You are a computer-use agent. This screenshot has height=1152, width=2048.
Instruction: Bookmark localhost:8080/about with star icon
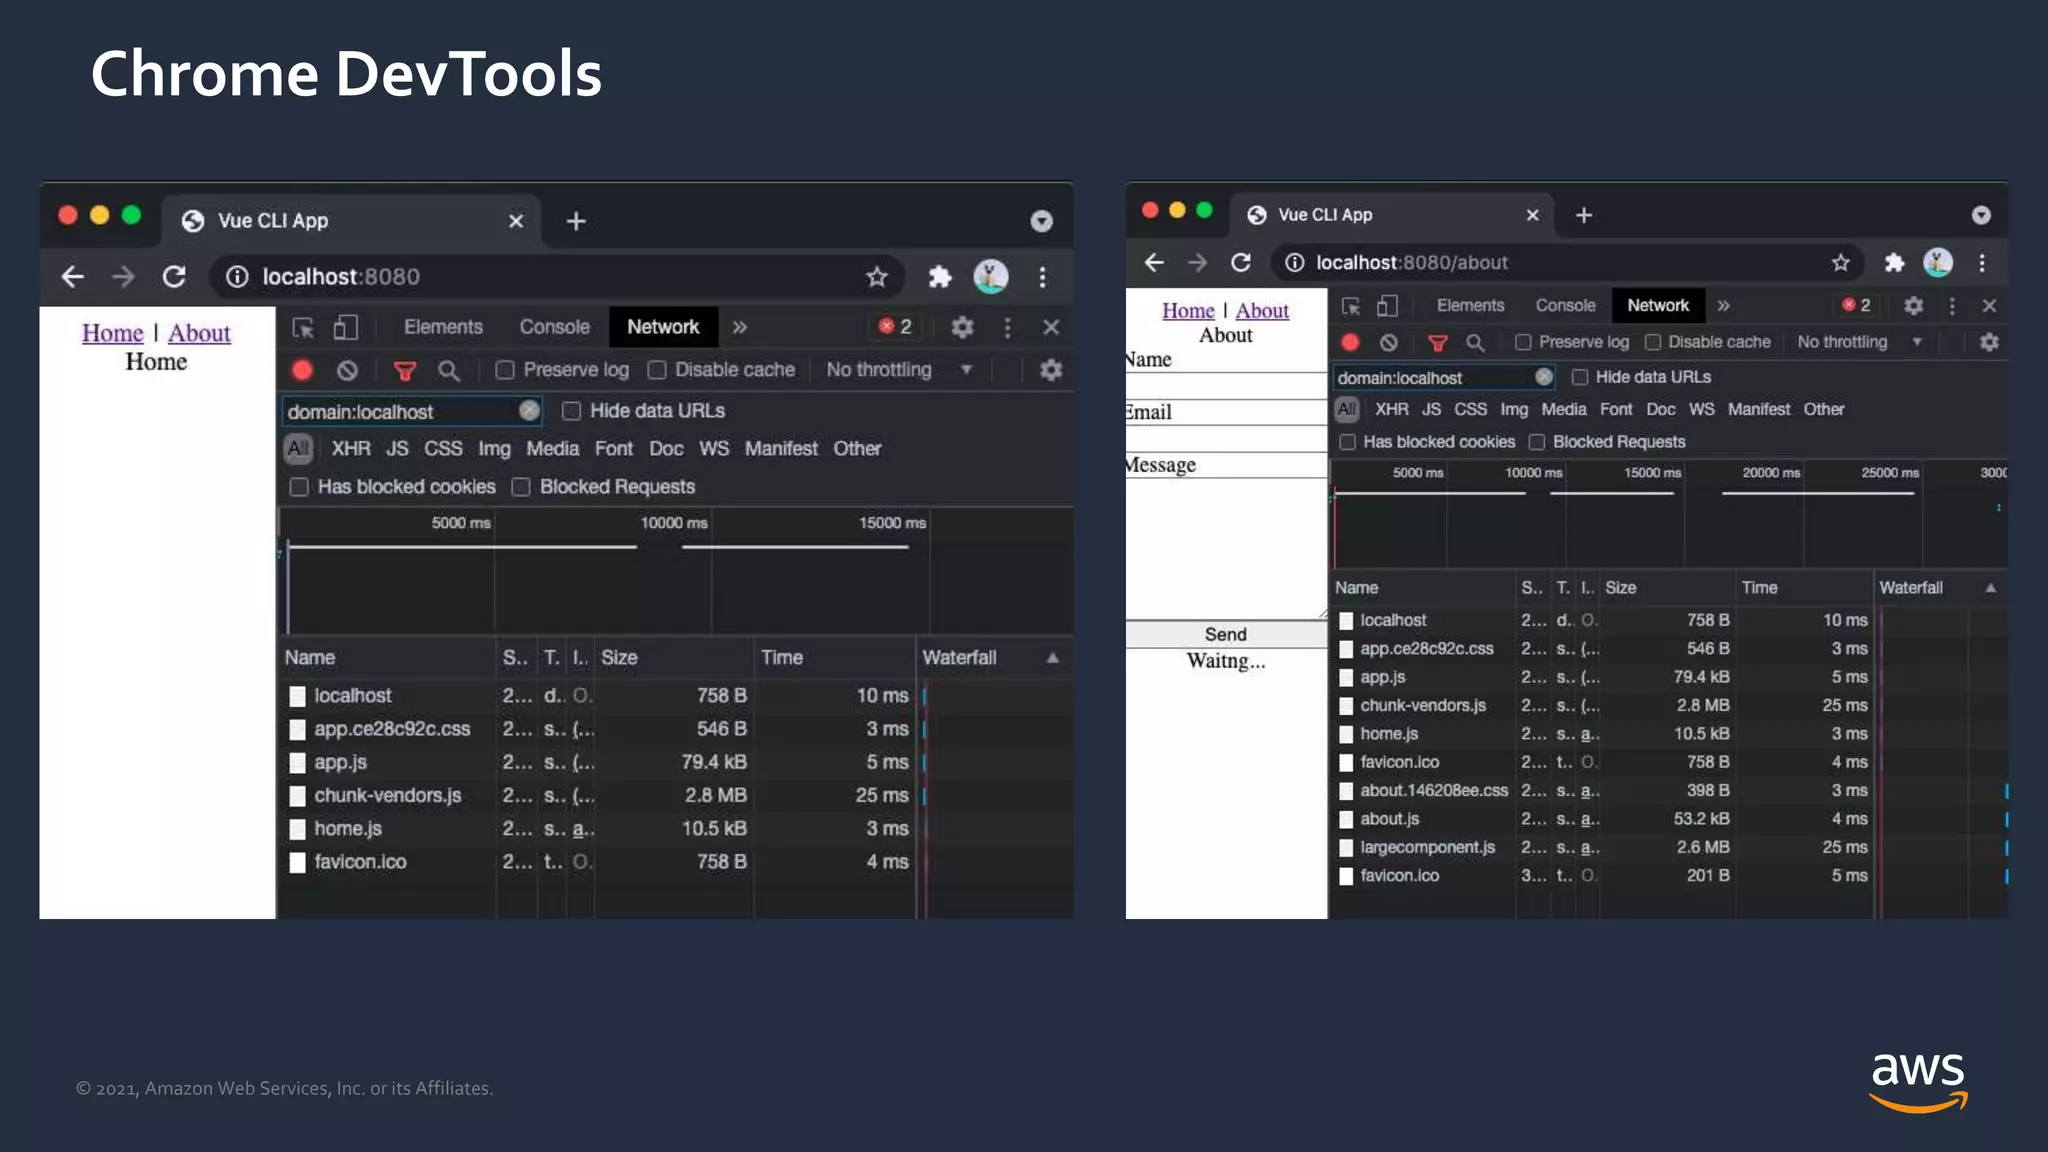pyautogui.click(x=1840, y=262)
